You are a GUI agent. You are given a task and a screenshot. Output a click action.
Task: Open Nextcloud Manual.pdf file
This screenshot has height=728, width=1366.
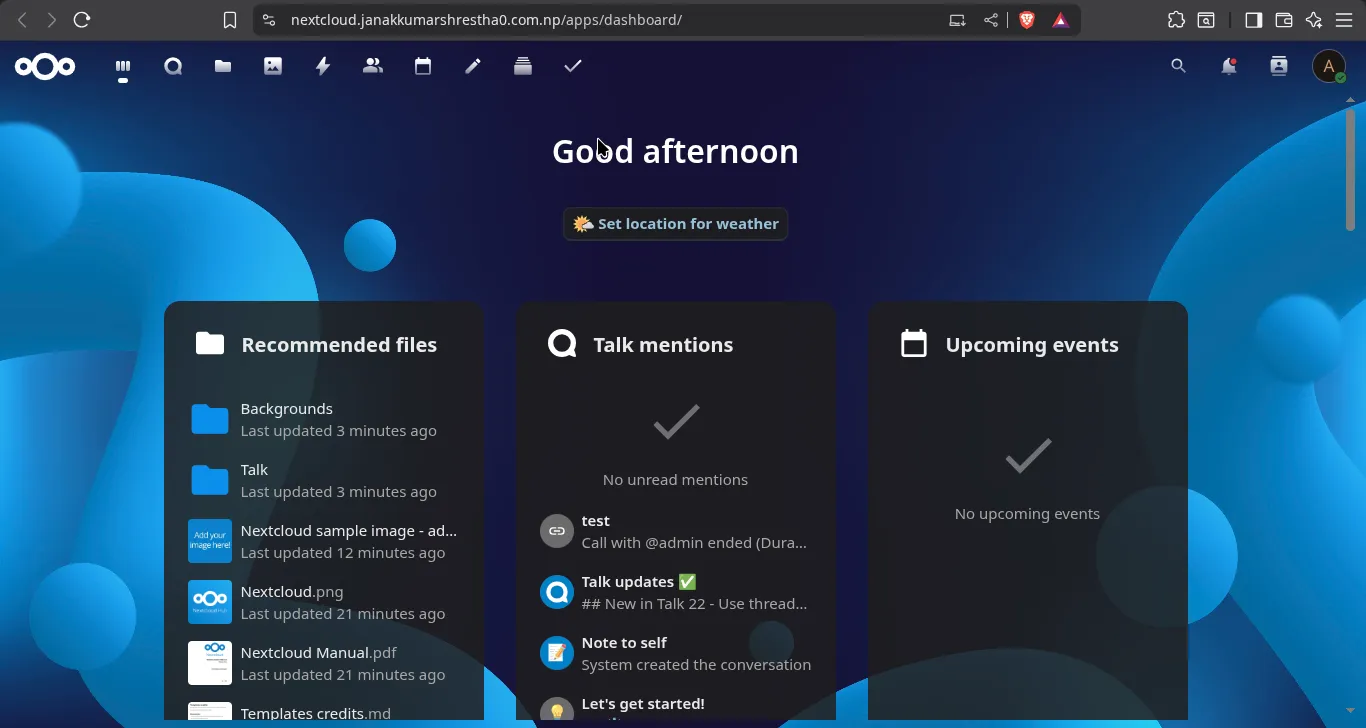pyautogui.click(x=319, y=653)
